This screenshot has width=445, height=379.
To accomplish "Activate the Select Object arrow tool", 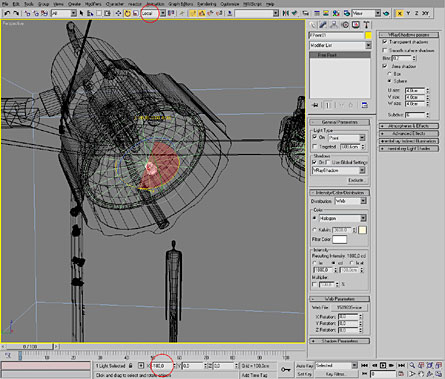I will [81, 13].
